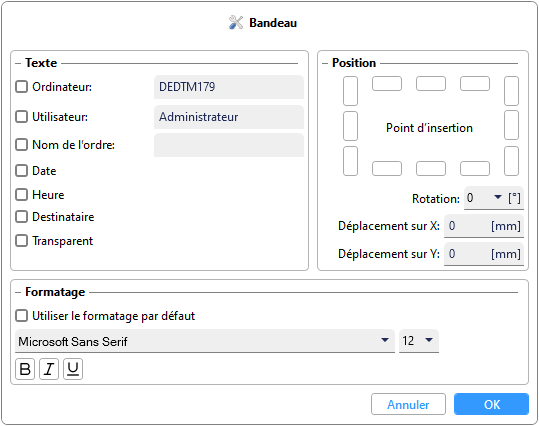Click the Déplacement sur X field

(484, 226)
